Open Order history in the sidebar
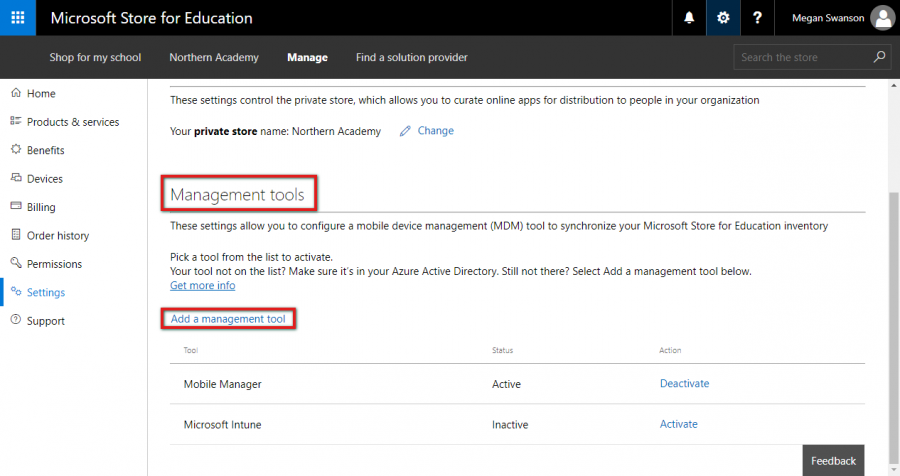This screenshot has height=476, width=900. 58,235
